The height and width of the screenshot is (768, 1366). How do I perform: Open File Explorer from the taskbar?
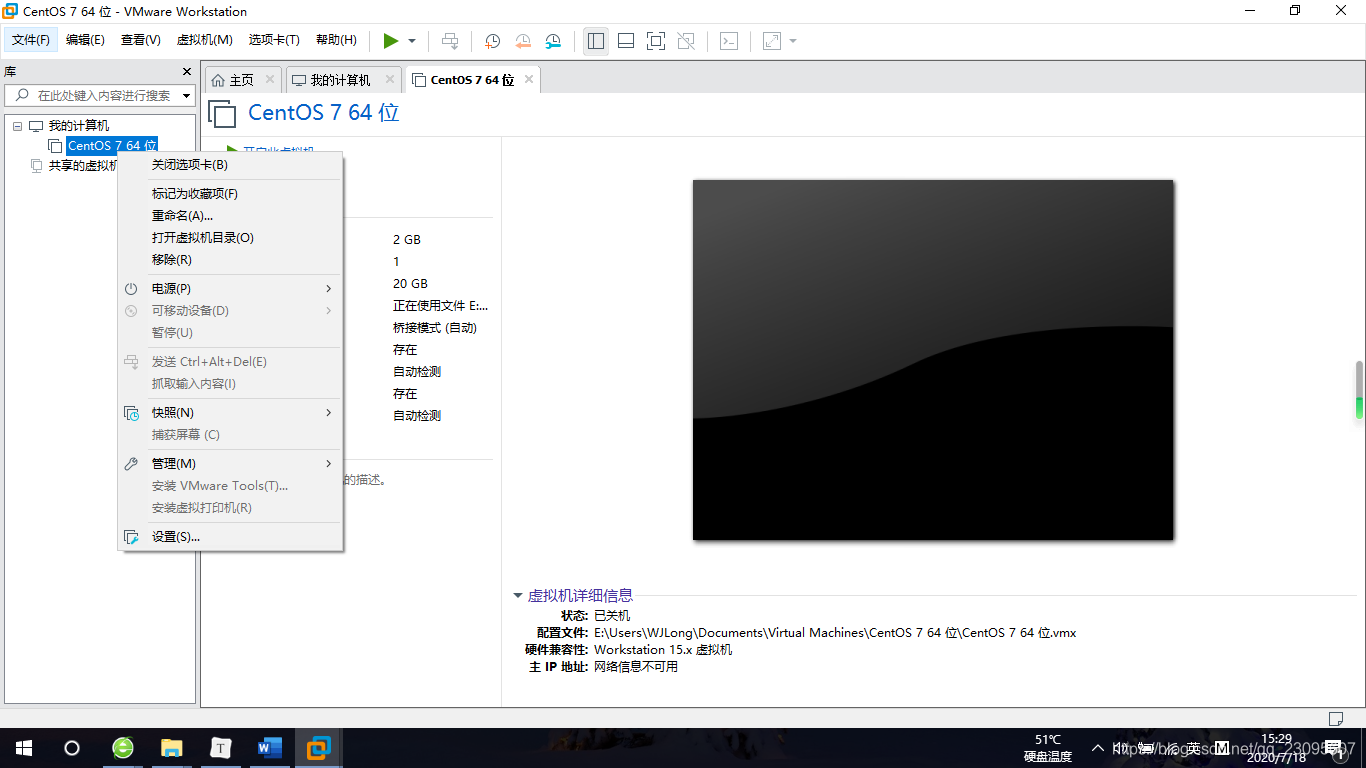[x=172, y=748]
